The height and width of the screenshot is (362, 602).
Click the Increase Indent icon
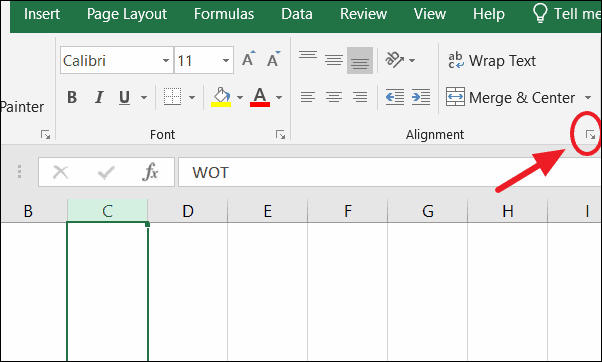click(x=421, y=97)
